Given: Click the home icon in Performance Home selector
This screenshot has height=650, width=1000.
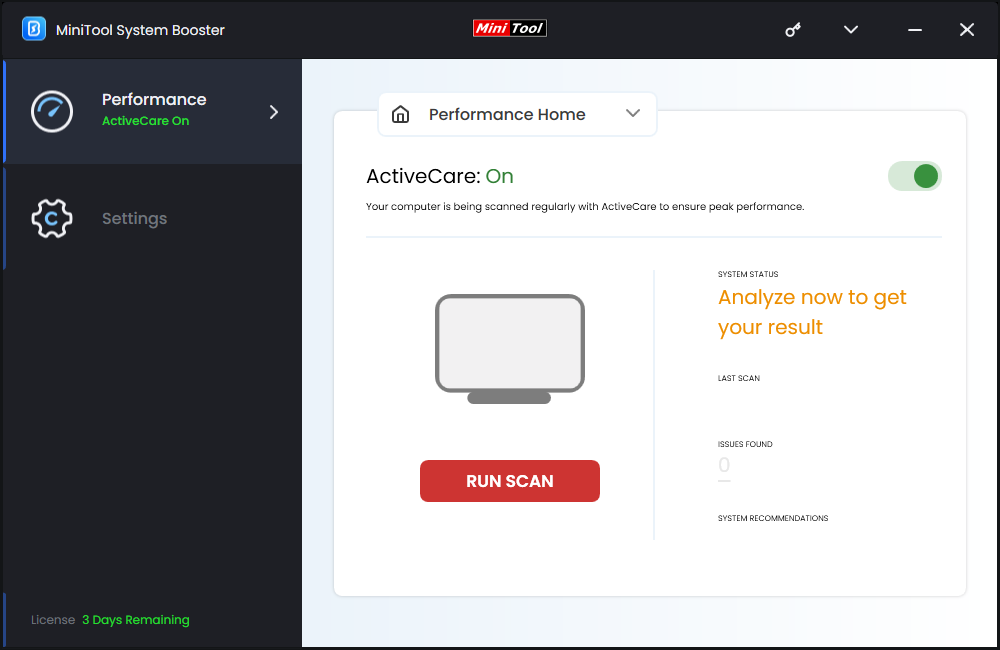Looking at the screenshot, I should click(x=401, y=114).
